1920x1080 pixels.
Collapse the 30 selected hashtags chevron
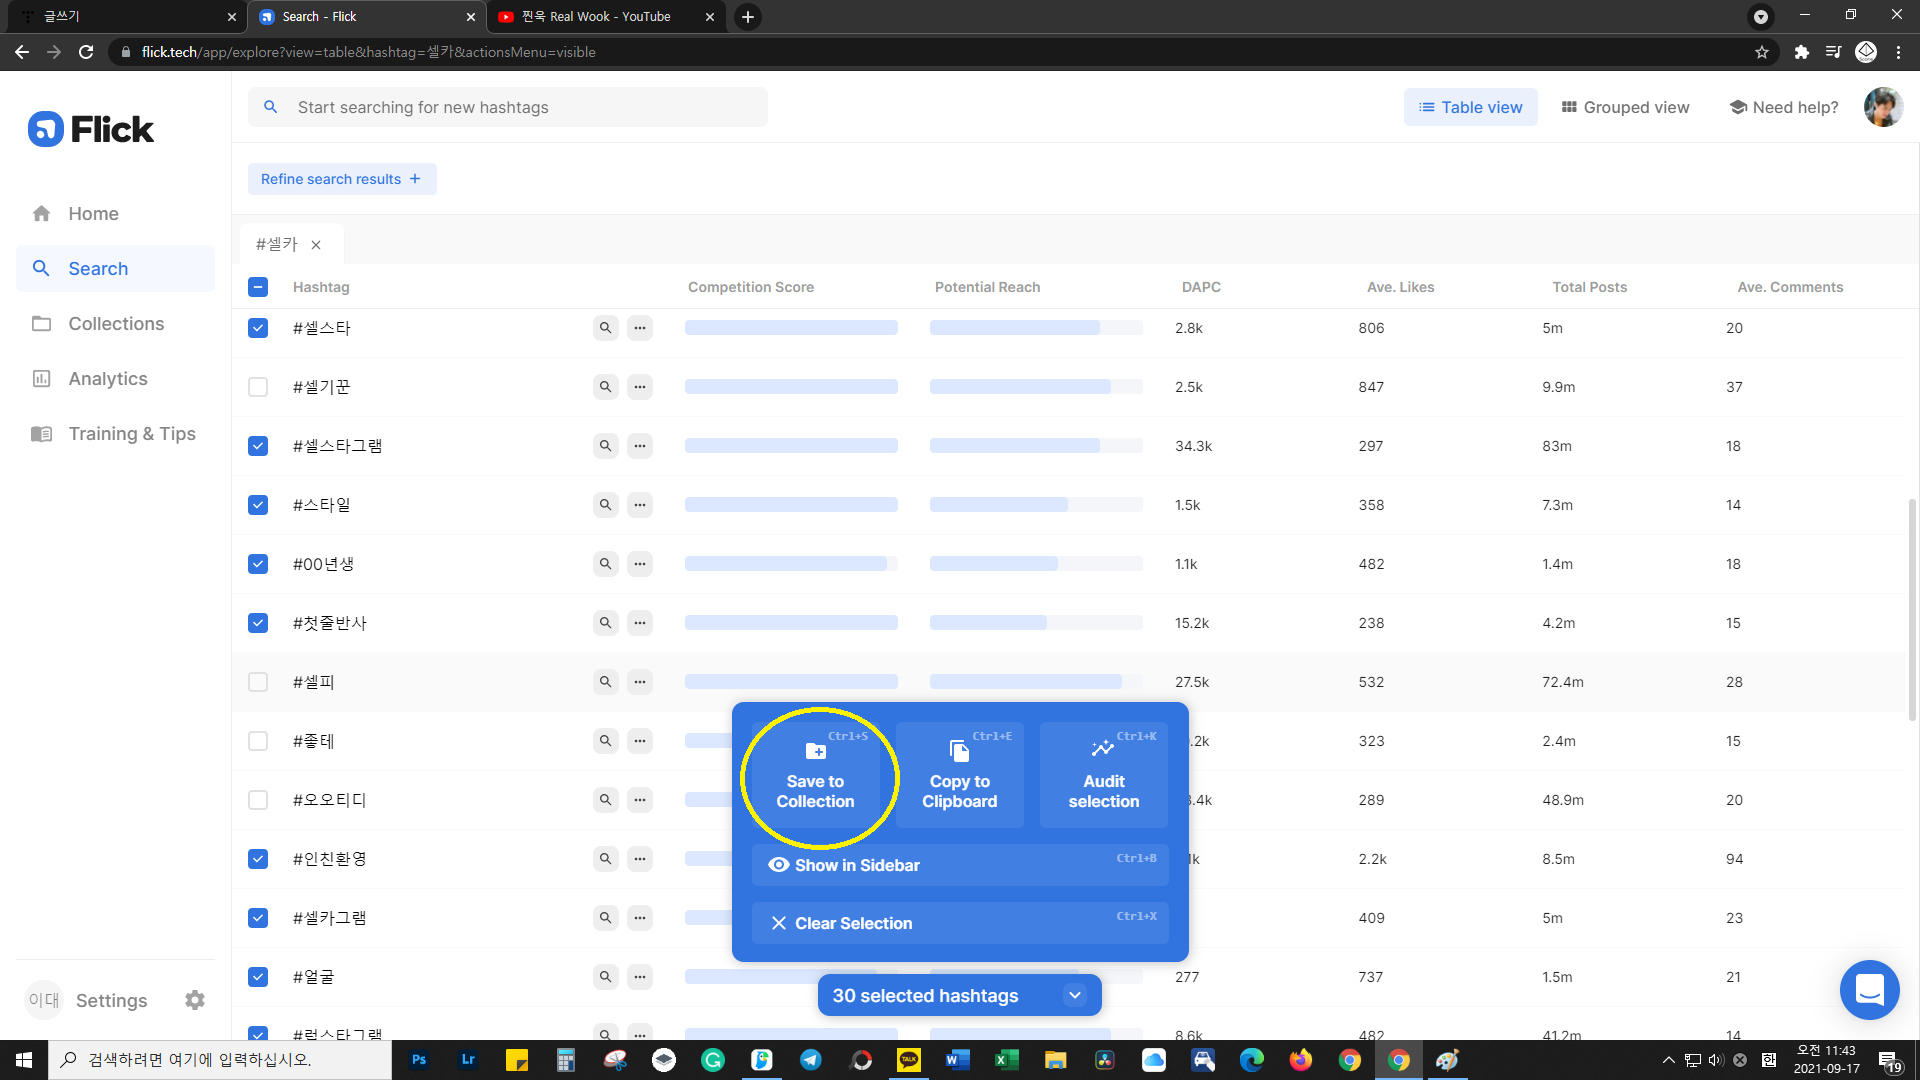(x=1075, y=995)
